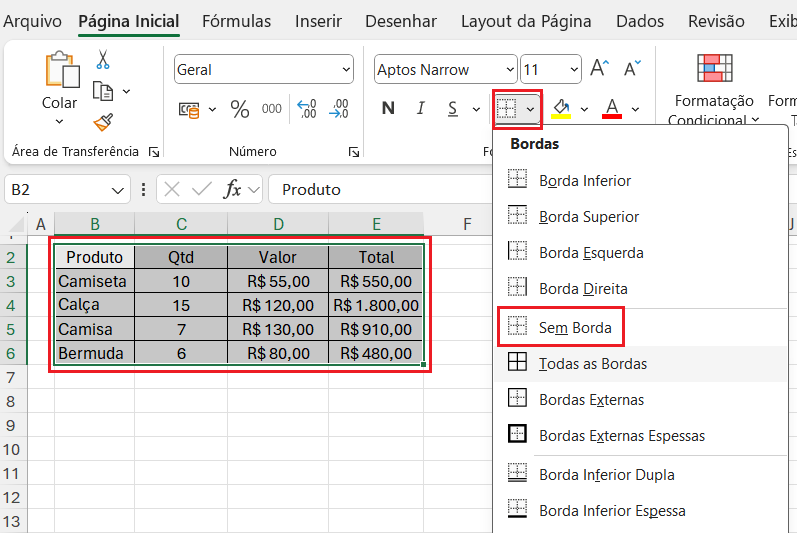
Task: Select Bordas Externas Espessas option
Action: coord(621,436)
